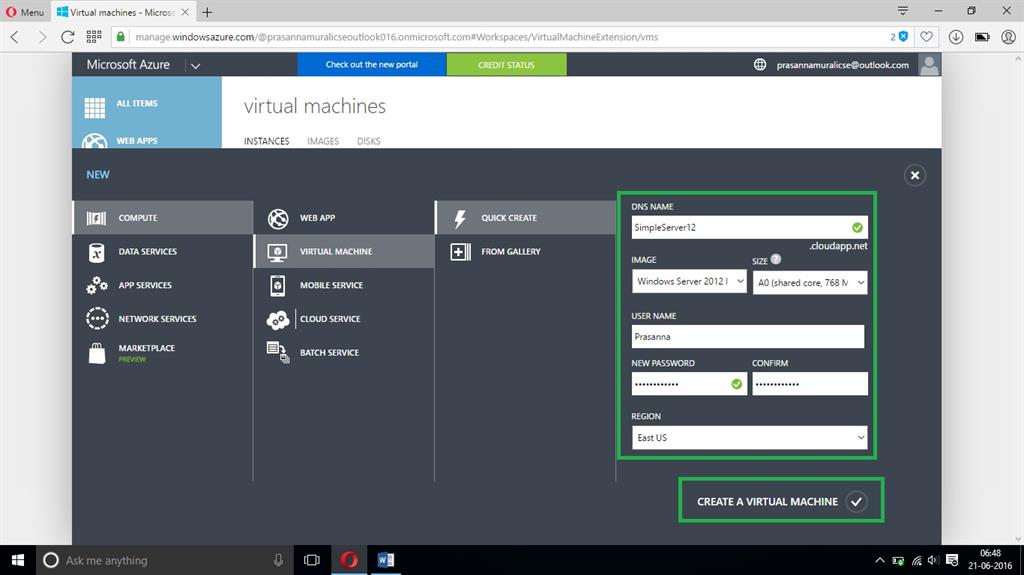
Task: Open Task View on the taskbar
Action: click(x=312, y=560)
